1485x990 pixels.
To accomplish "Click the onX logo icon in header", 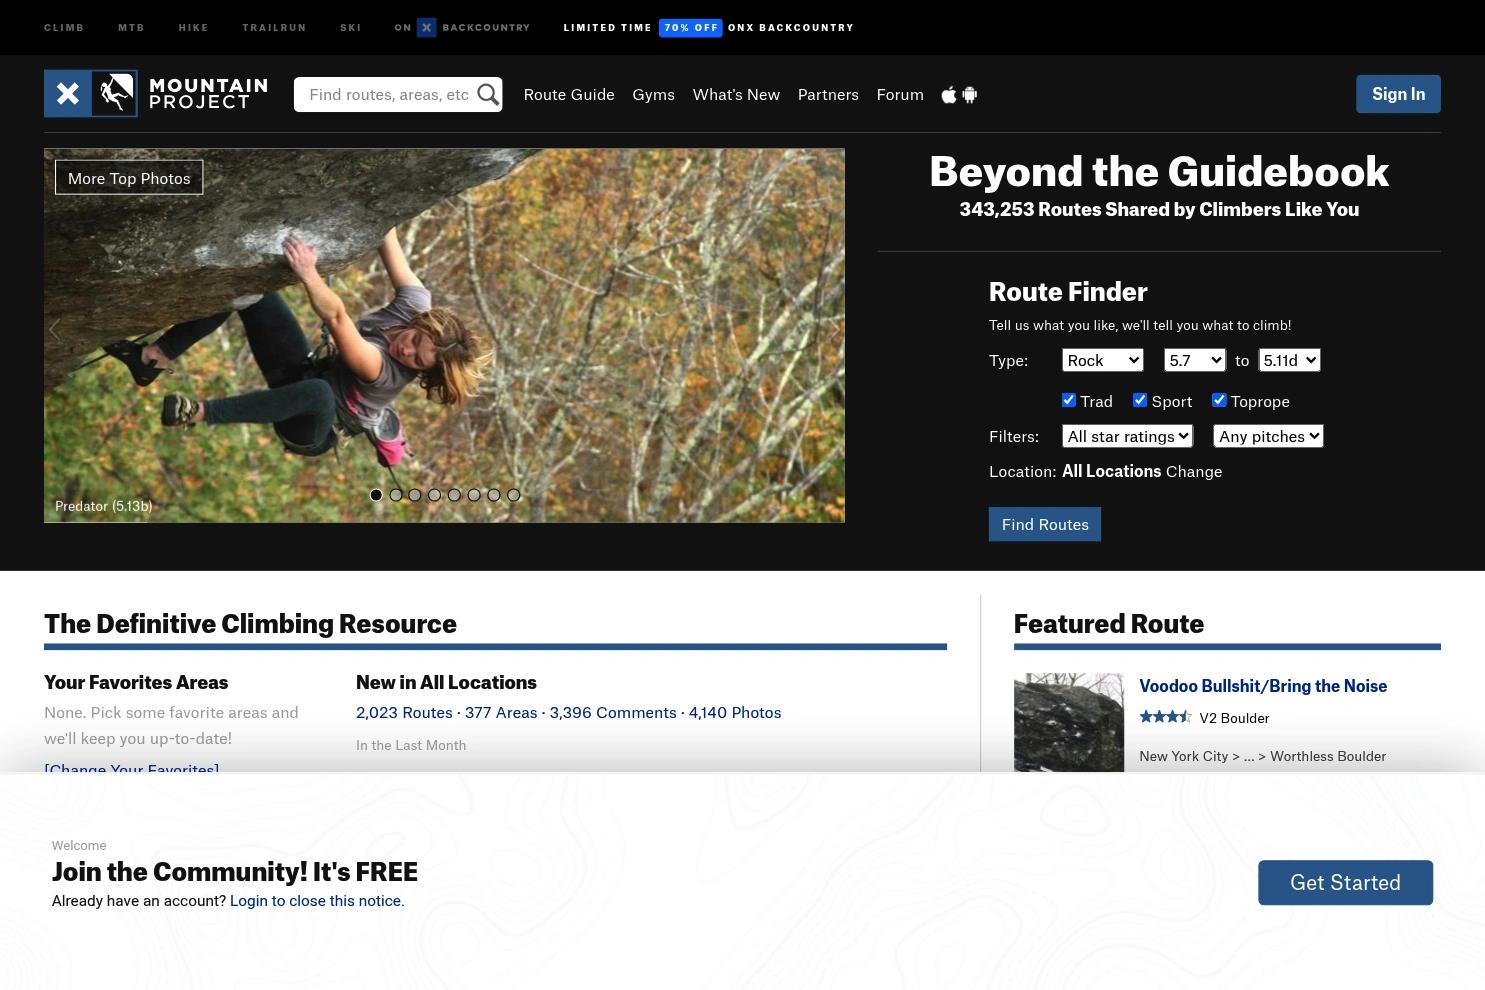I will click(x=67, y=94).
